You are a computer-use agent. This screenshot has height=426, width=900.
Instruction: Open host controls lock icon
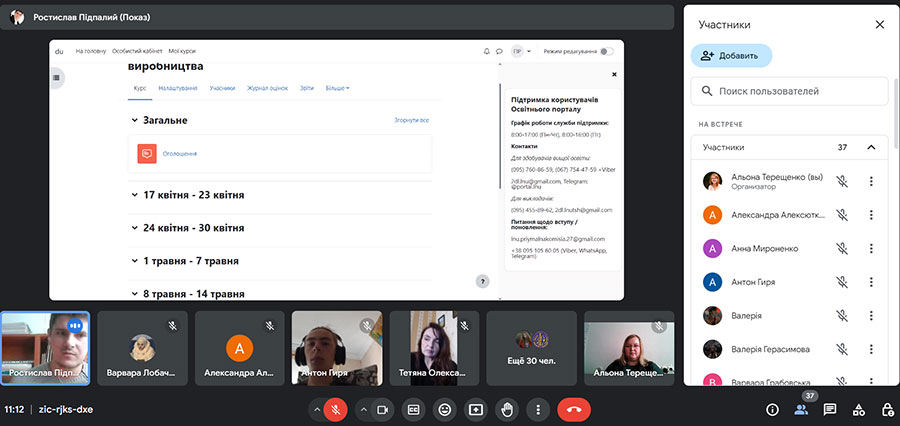click(x=887, y=409)
